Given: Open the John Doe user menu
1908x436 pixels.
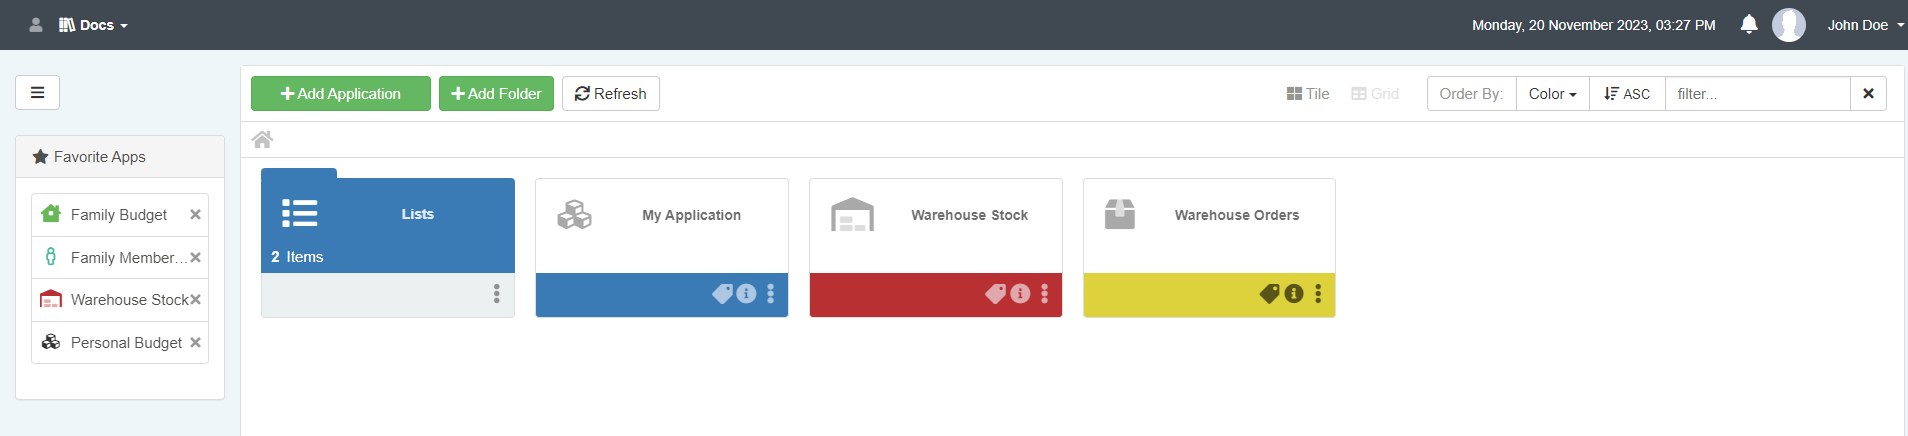Looking at the screenshot, I should 1864,25.
